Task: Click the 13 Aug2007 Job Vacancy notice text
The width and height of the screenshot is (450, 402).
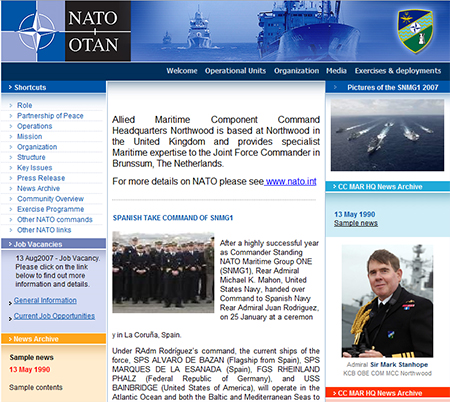Action: pyautogui.click(x=57, y=271)
